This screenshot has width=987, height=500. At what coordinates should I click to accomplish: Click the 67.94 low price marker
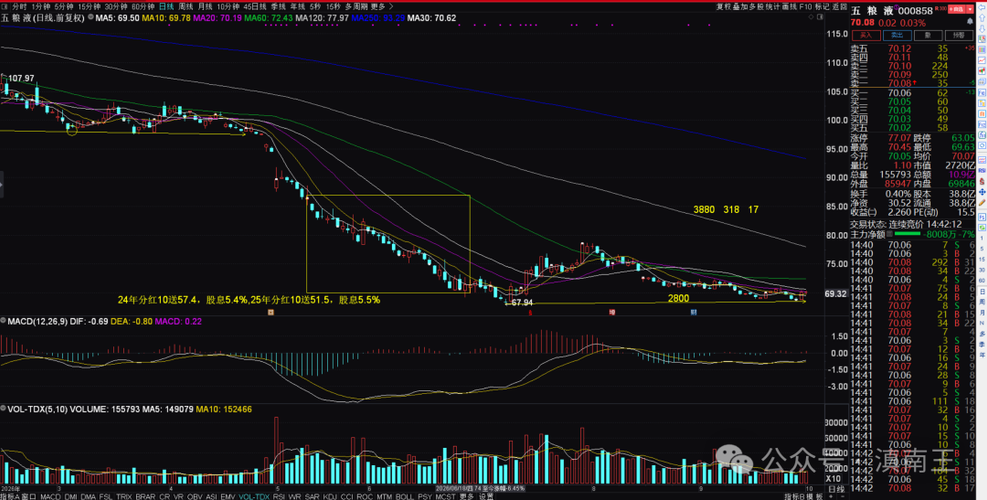(522, 303)
